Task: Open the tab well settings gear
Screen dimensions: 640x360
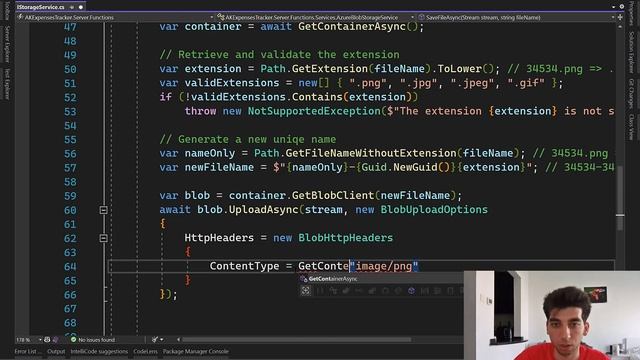Action: tap(621, 7)
